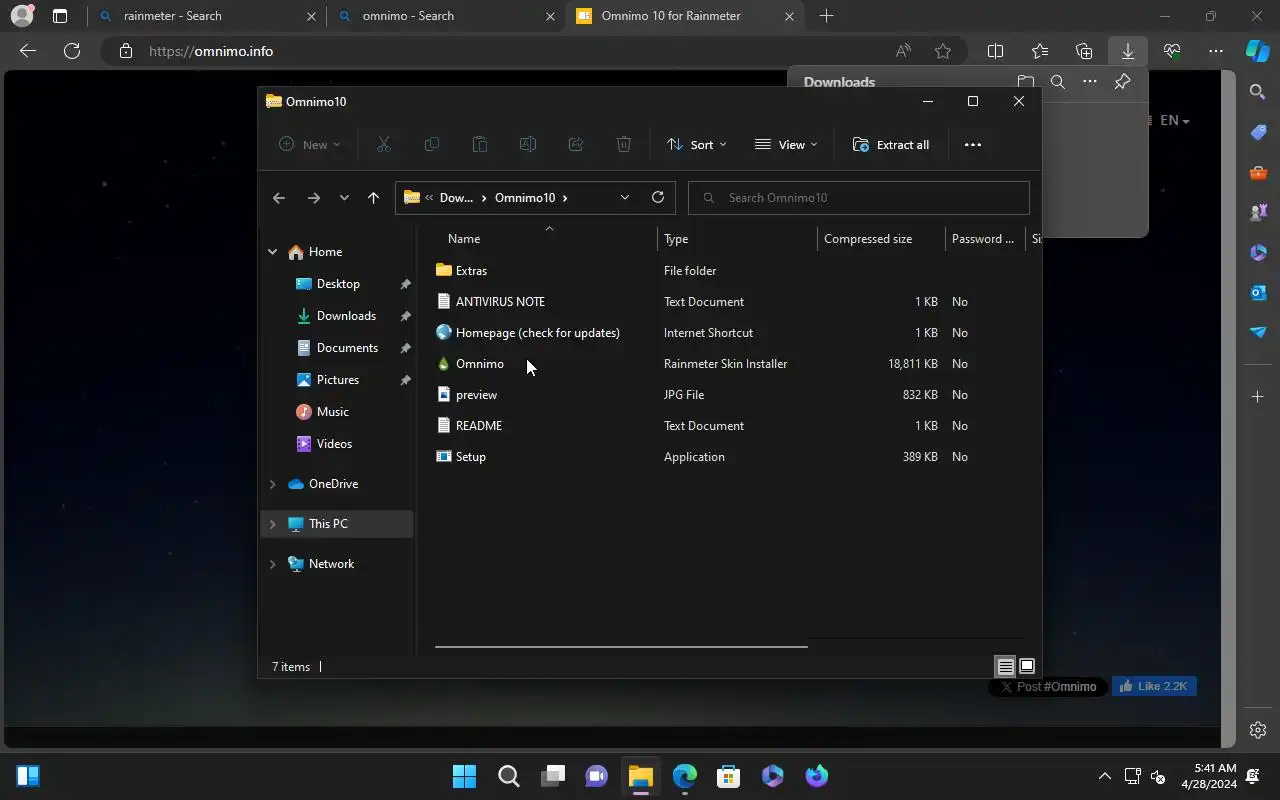Open downloads folder icon in Downloads panel

1026,82
